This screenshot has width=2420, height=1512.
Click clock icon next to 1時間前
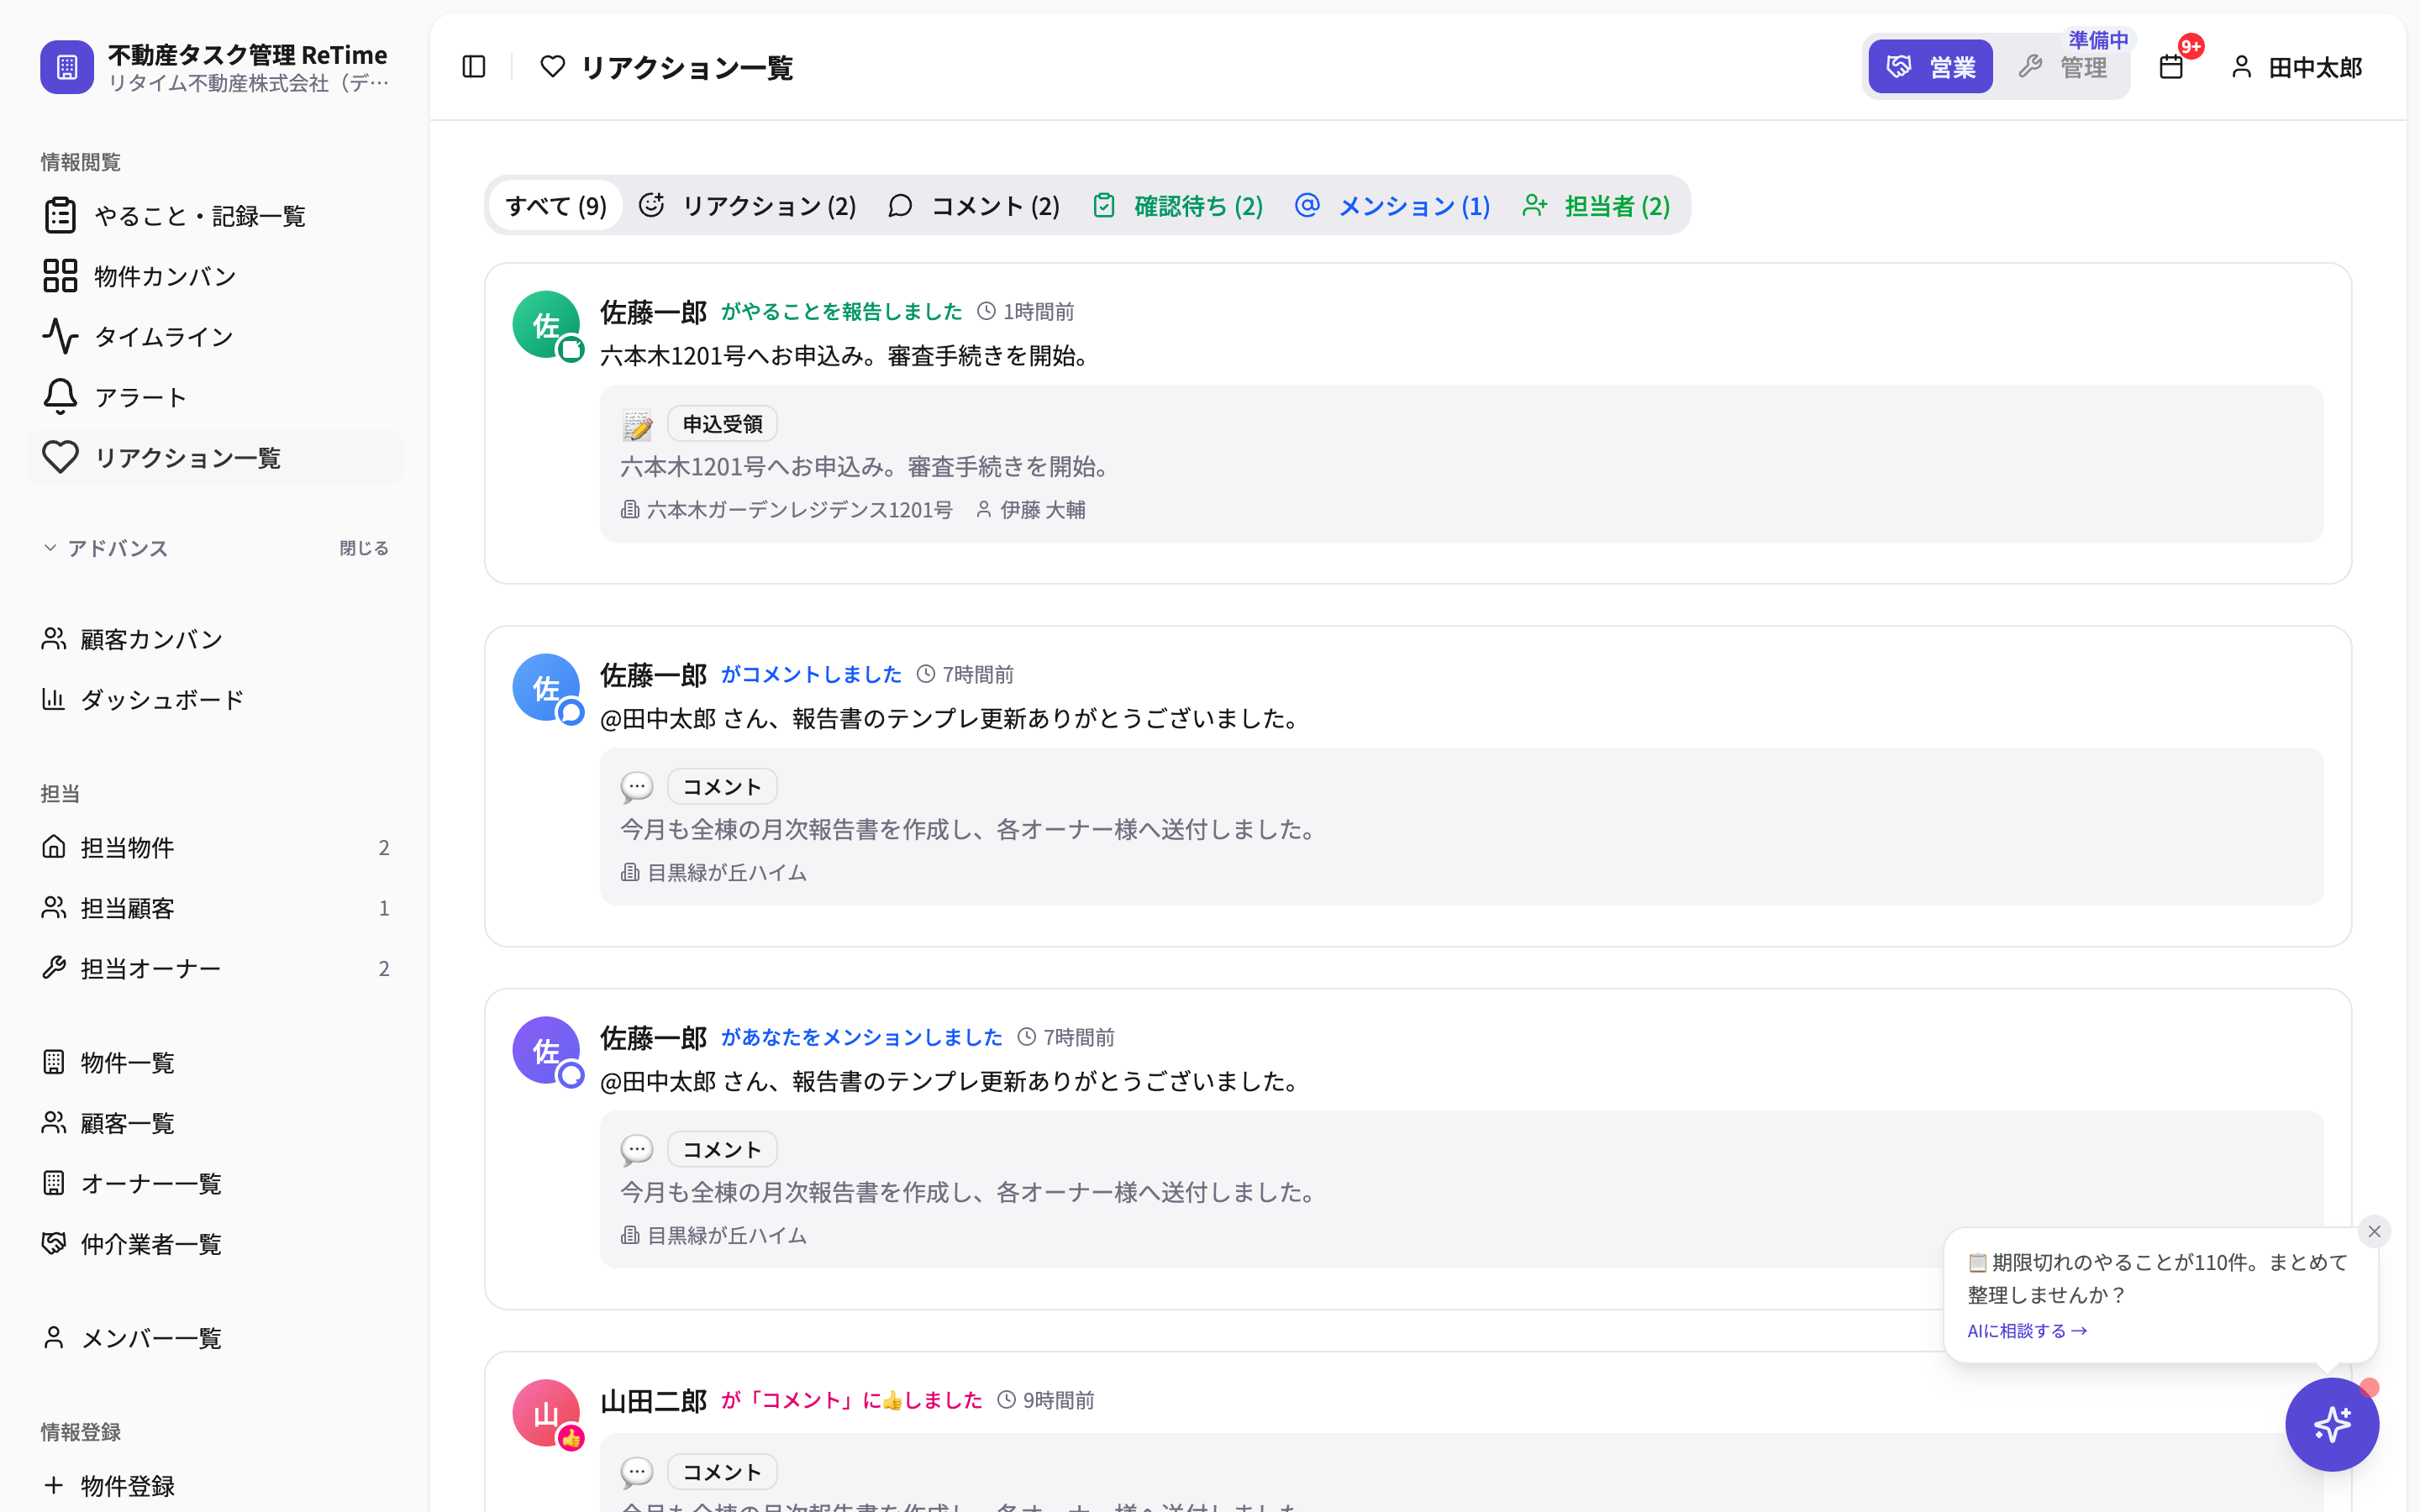point(986,311)
